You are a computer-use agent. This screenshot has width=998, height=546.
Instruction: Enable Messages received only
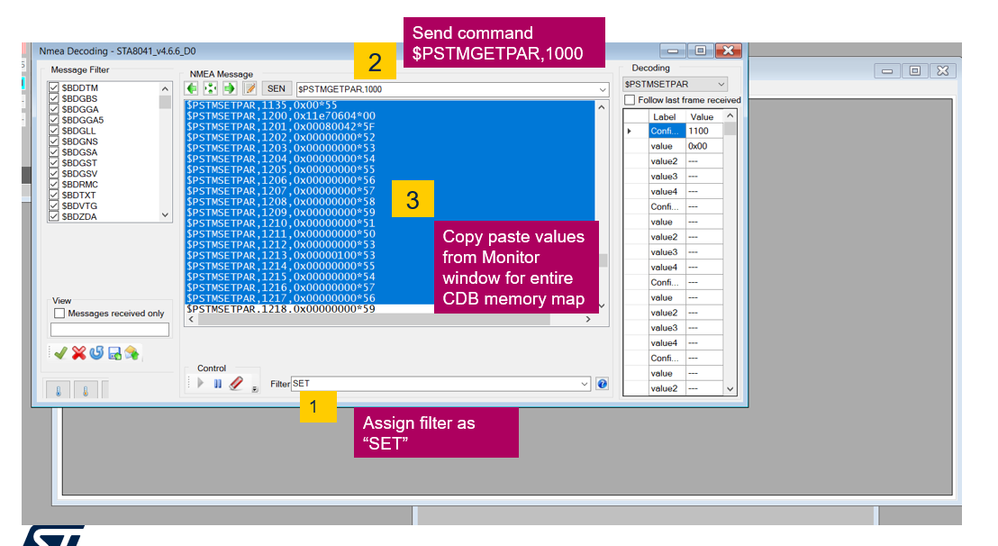click(60, 313)
